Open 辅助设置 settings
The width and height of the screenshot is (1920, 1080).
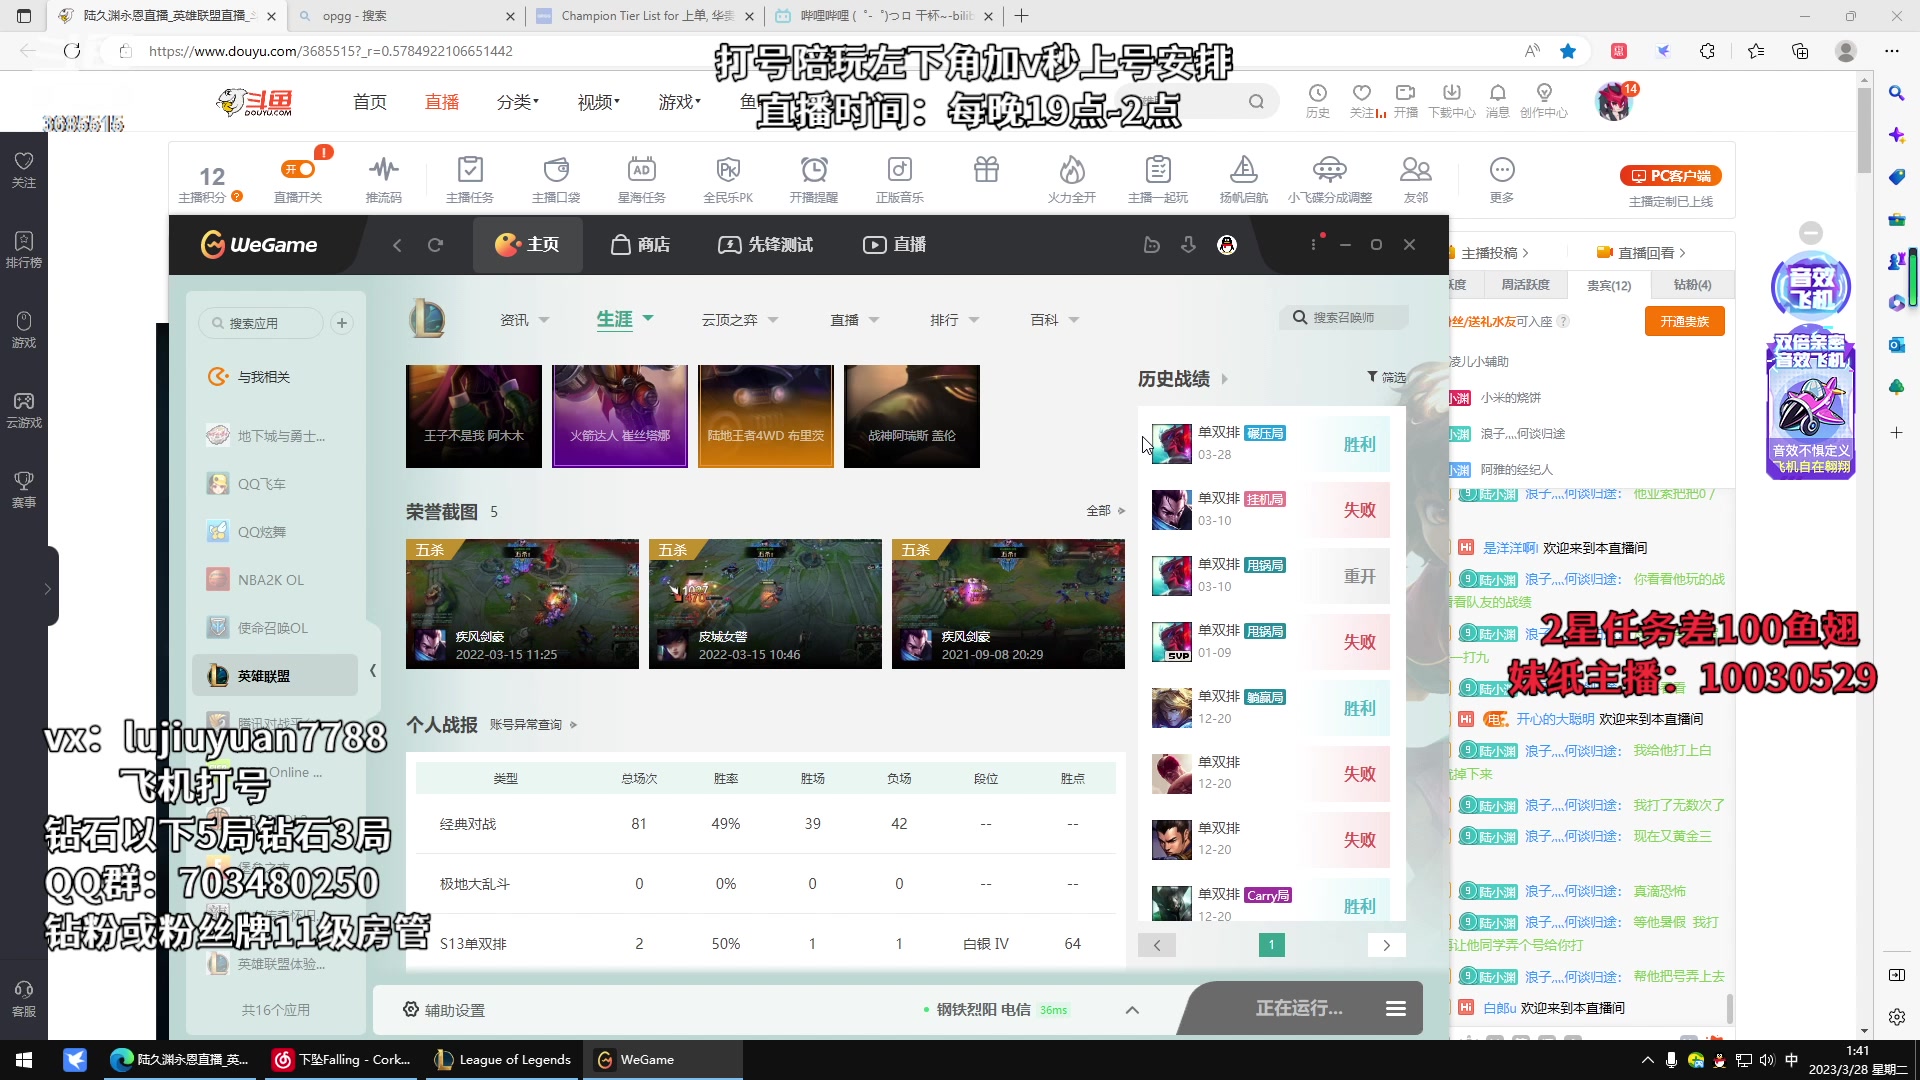pos(443,1010)
